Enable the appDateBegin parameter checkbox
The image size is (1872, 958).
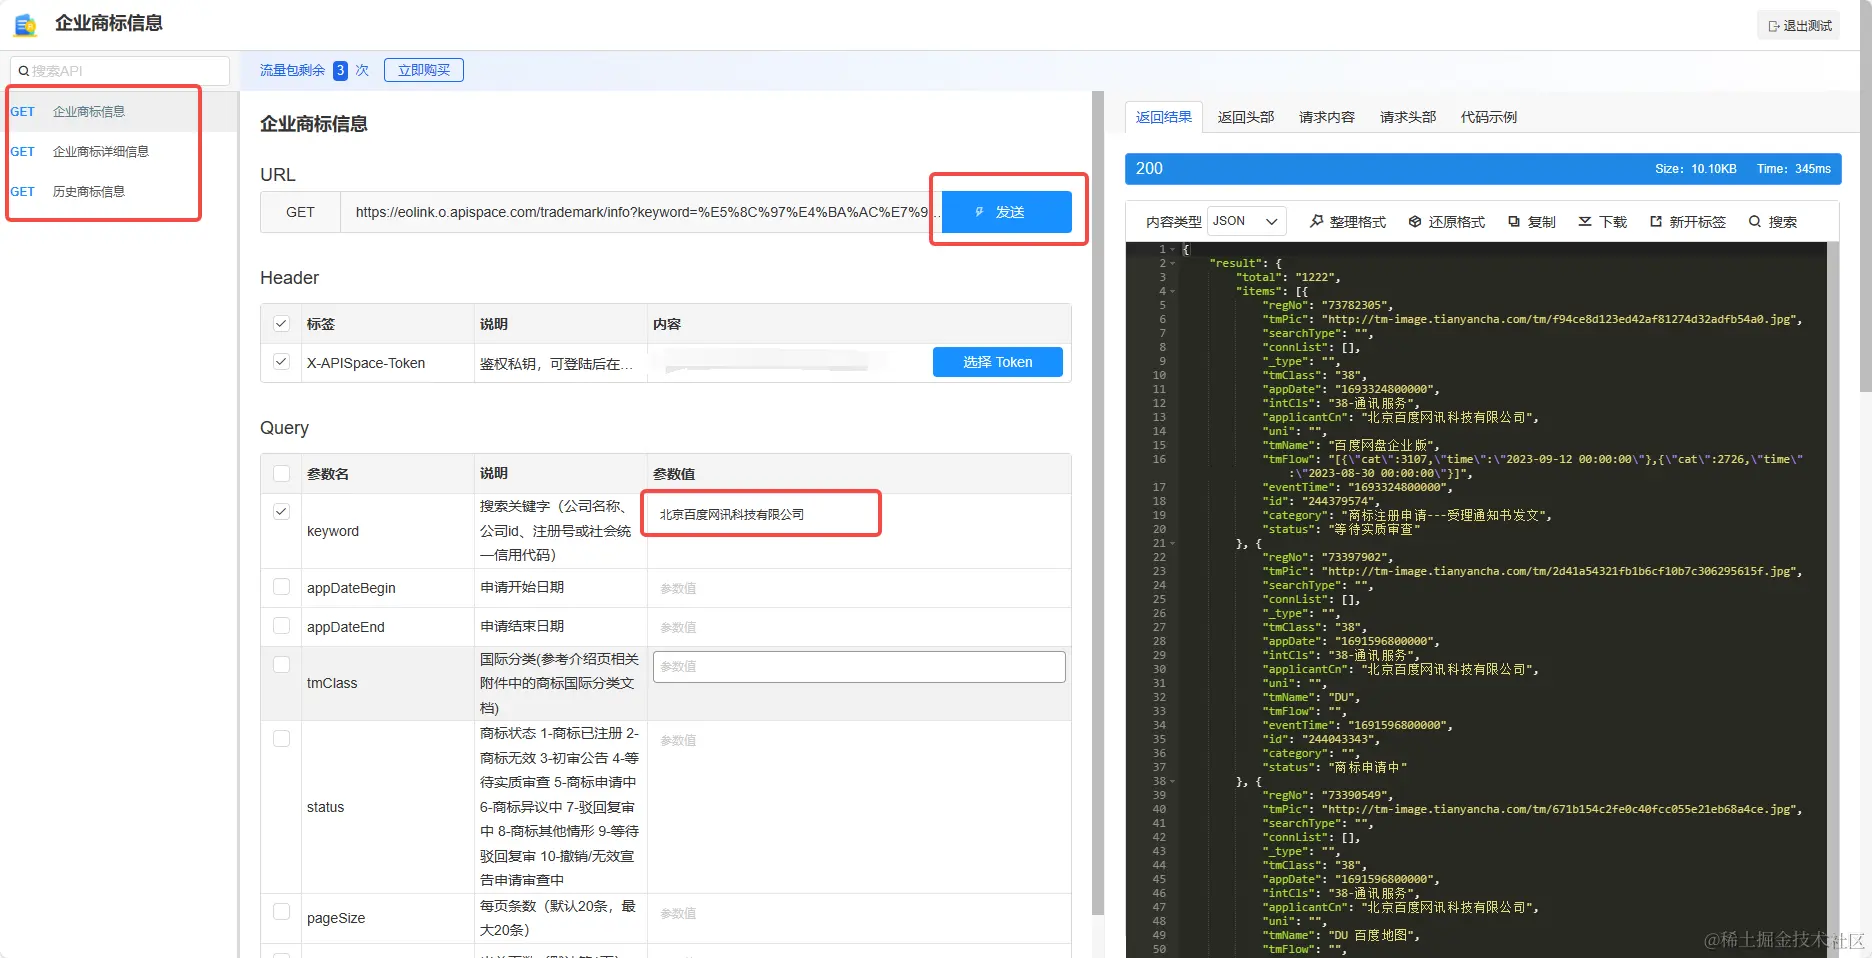pos(281,587)
